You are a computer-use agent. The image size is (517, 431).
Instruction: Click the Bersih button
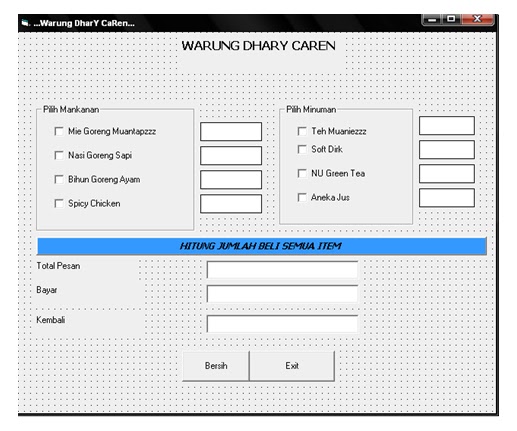click(216, 366)
